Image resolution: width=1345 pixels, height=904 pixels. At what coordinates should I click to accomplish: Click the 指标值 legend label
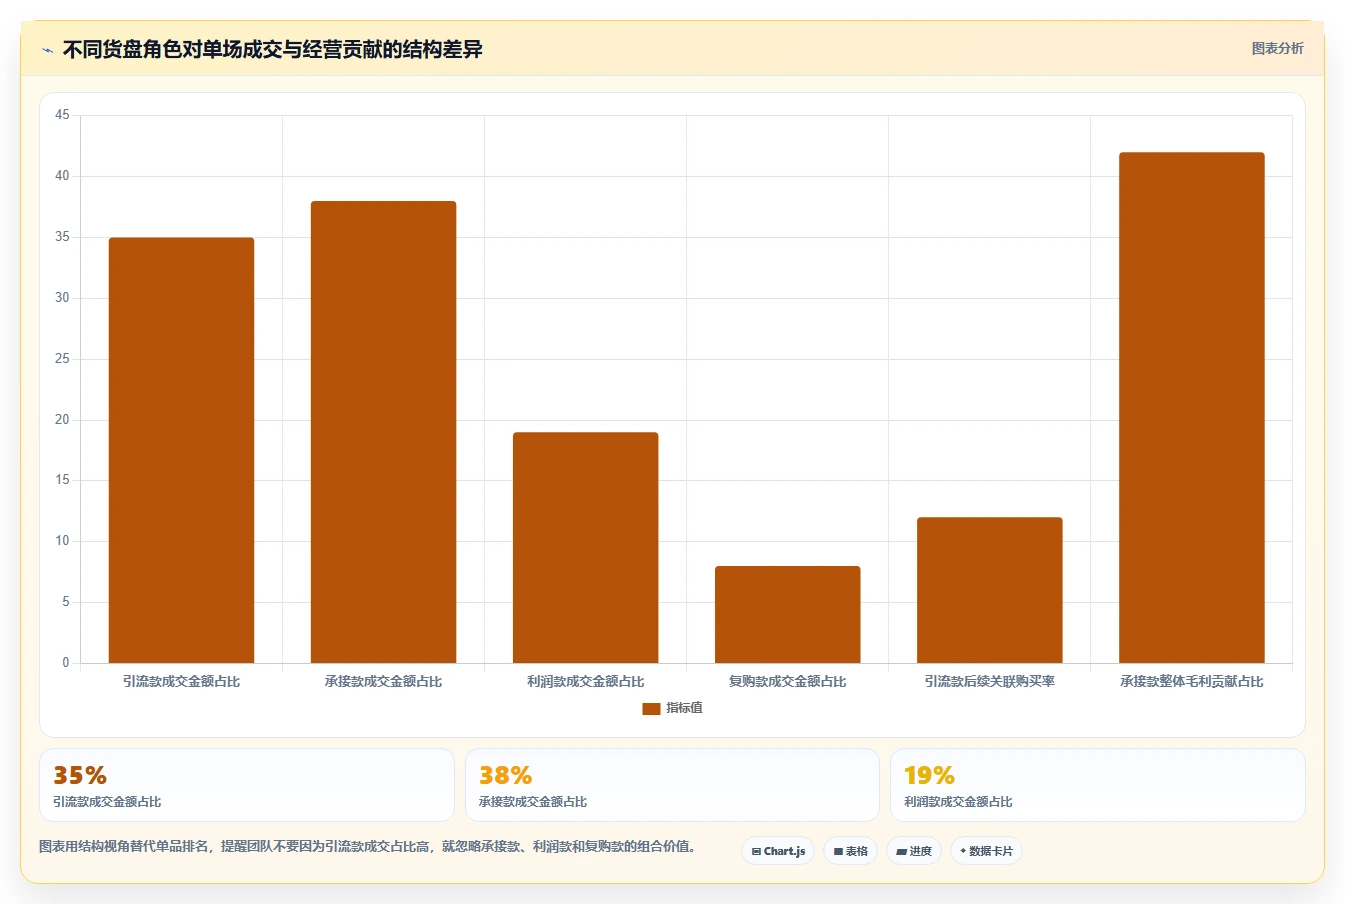[685, 708]
